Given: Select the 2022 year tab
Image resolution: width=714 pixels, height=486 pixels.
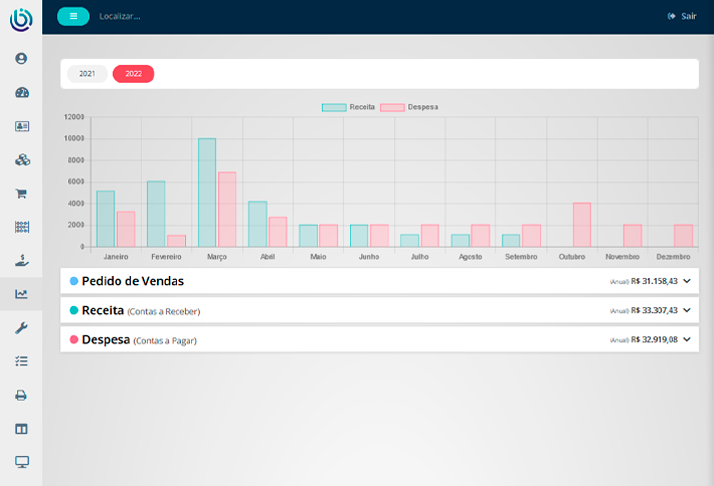Looking at the screenshot, I should (x=133, y=74).
